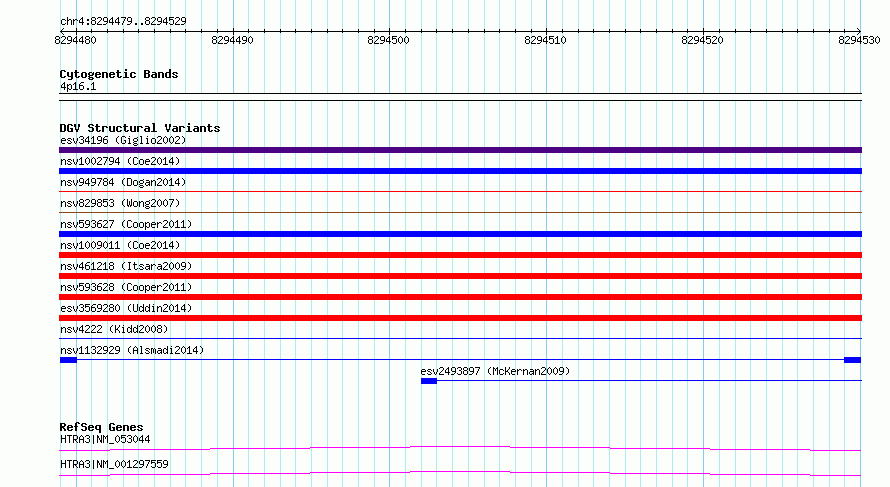The height and width of the screenshot is (487, 890).
Task: Click the esv34196 (Giglio2002) variant label
Action: 123,140
